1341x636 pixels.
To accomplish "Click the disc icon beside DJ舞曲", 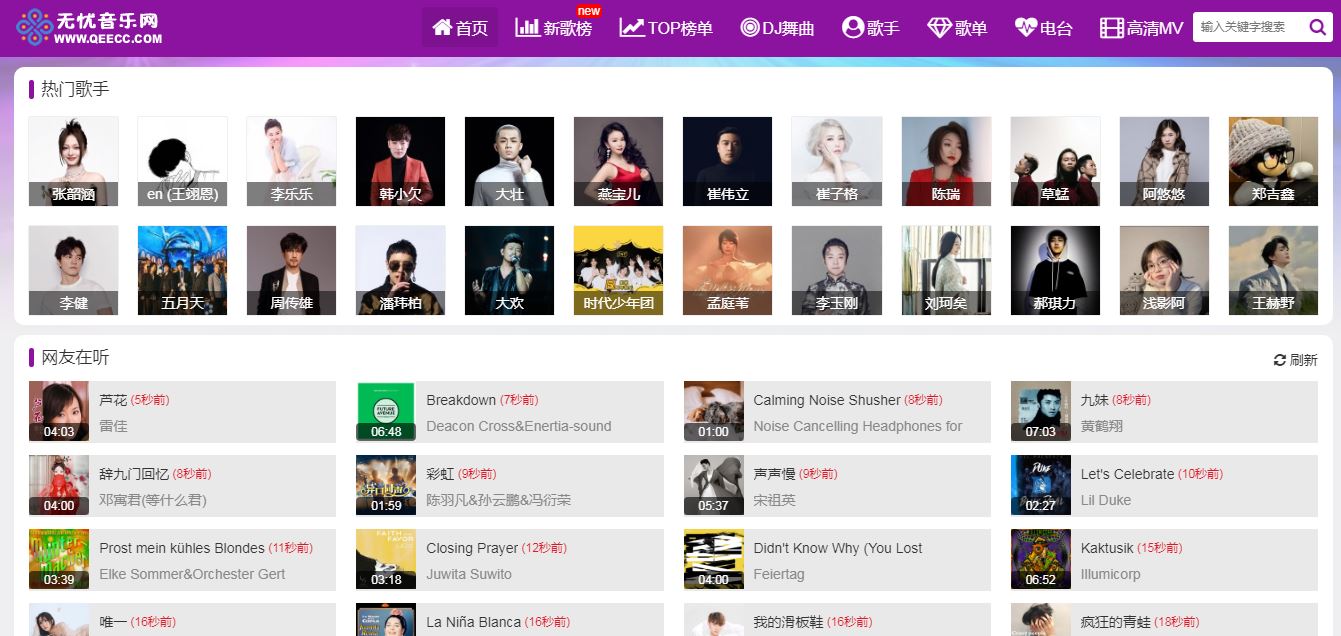I will 750,27.
